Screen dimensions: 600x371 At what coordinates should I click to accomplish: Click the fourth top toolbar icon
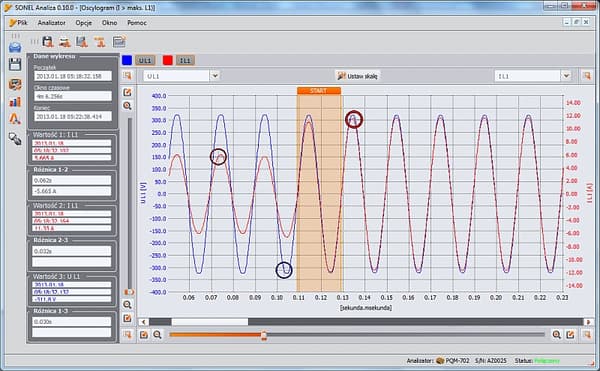click(99, 42)
